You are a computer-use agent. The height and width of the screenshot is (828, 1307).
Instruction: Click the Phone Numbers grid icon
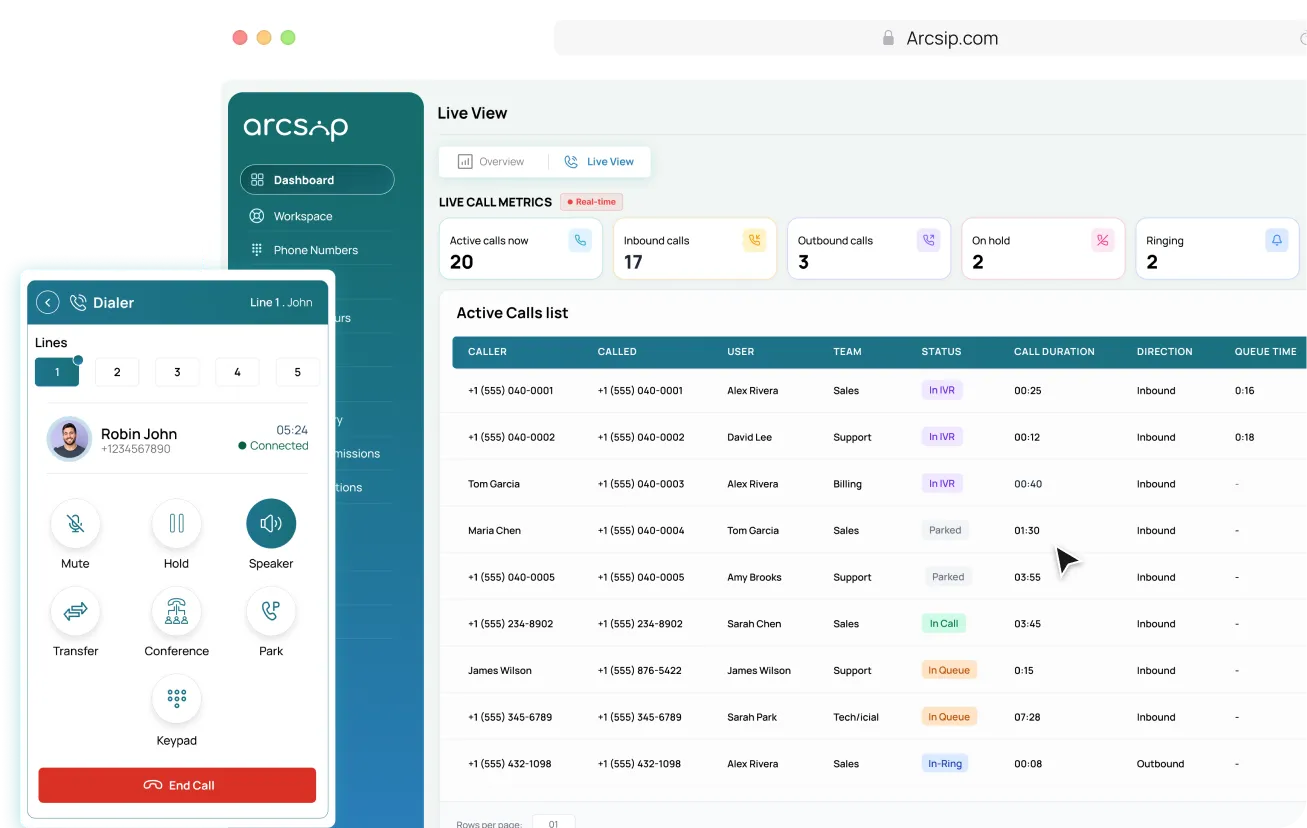(x=256, y=250)
